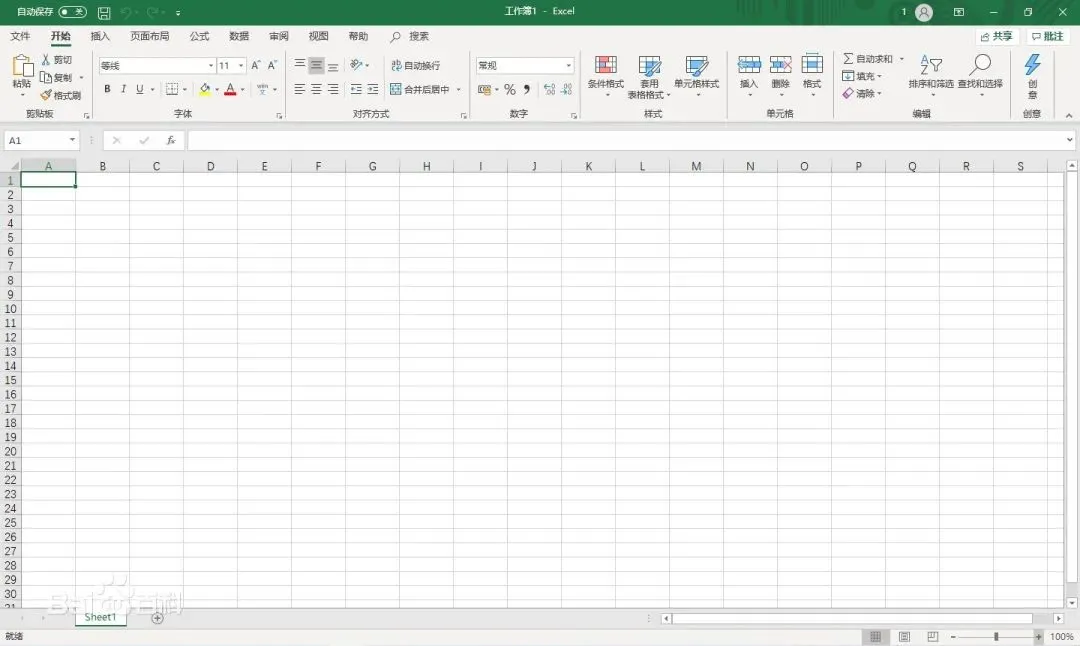Click insert function fx icon
Screen dimensions: 1080x646
[x=171, y=140]
